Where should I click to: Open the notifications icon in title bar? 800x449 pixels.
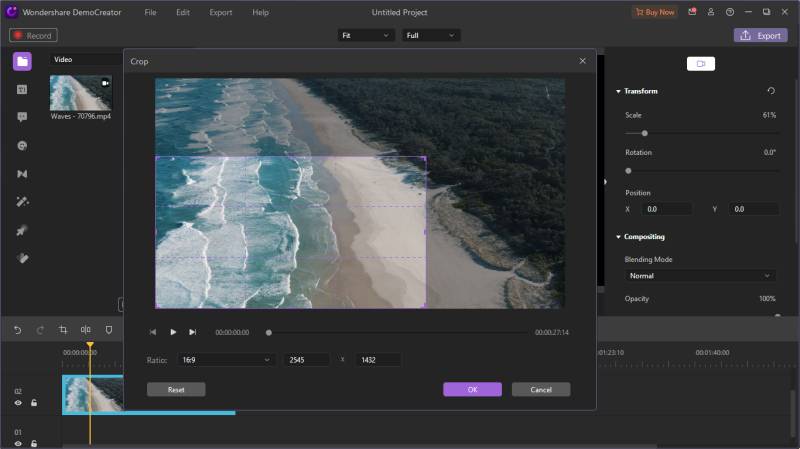click(692, 12)
